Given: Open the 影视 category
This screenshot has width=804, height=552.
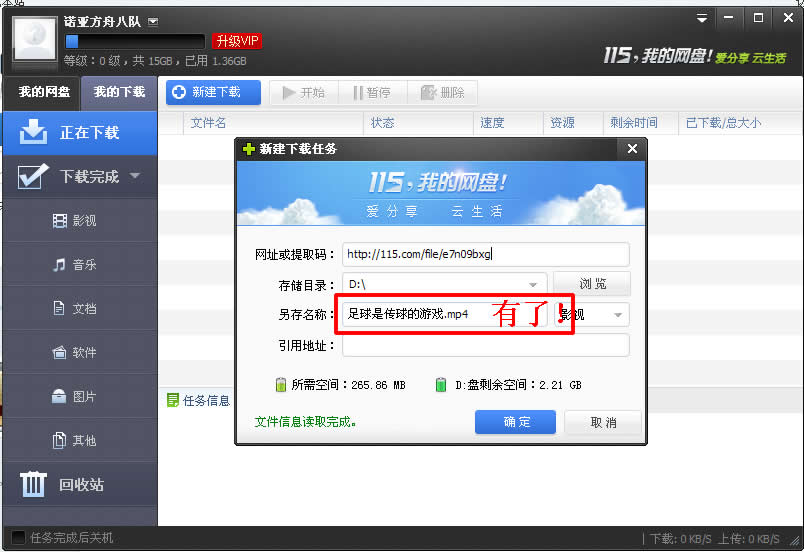Looking at the screenshot, I should coord(80,220).
